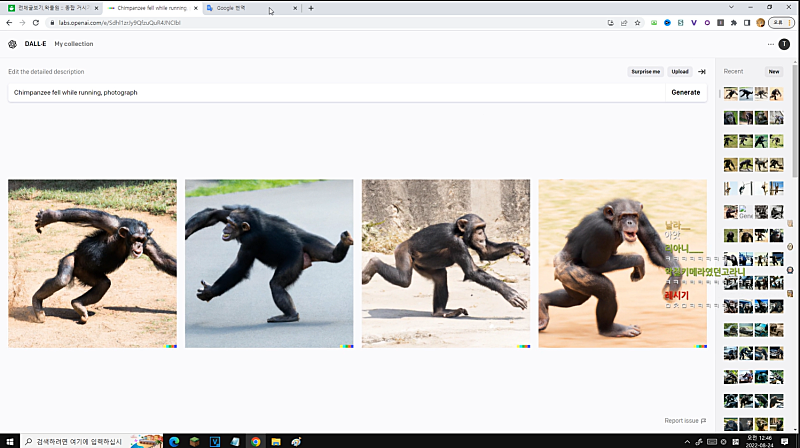Select the third row in Recent history

coord(753,141)
